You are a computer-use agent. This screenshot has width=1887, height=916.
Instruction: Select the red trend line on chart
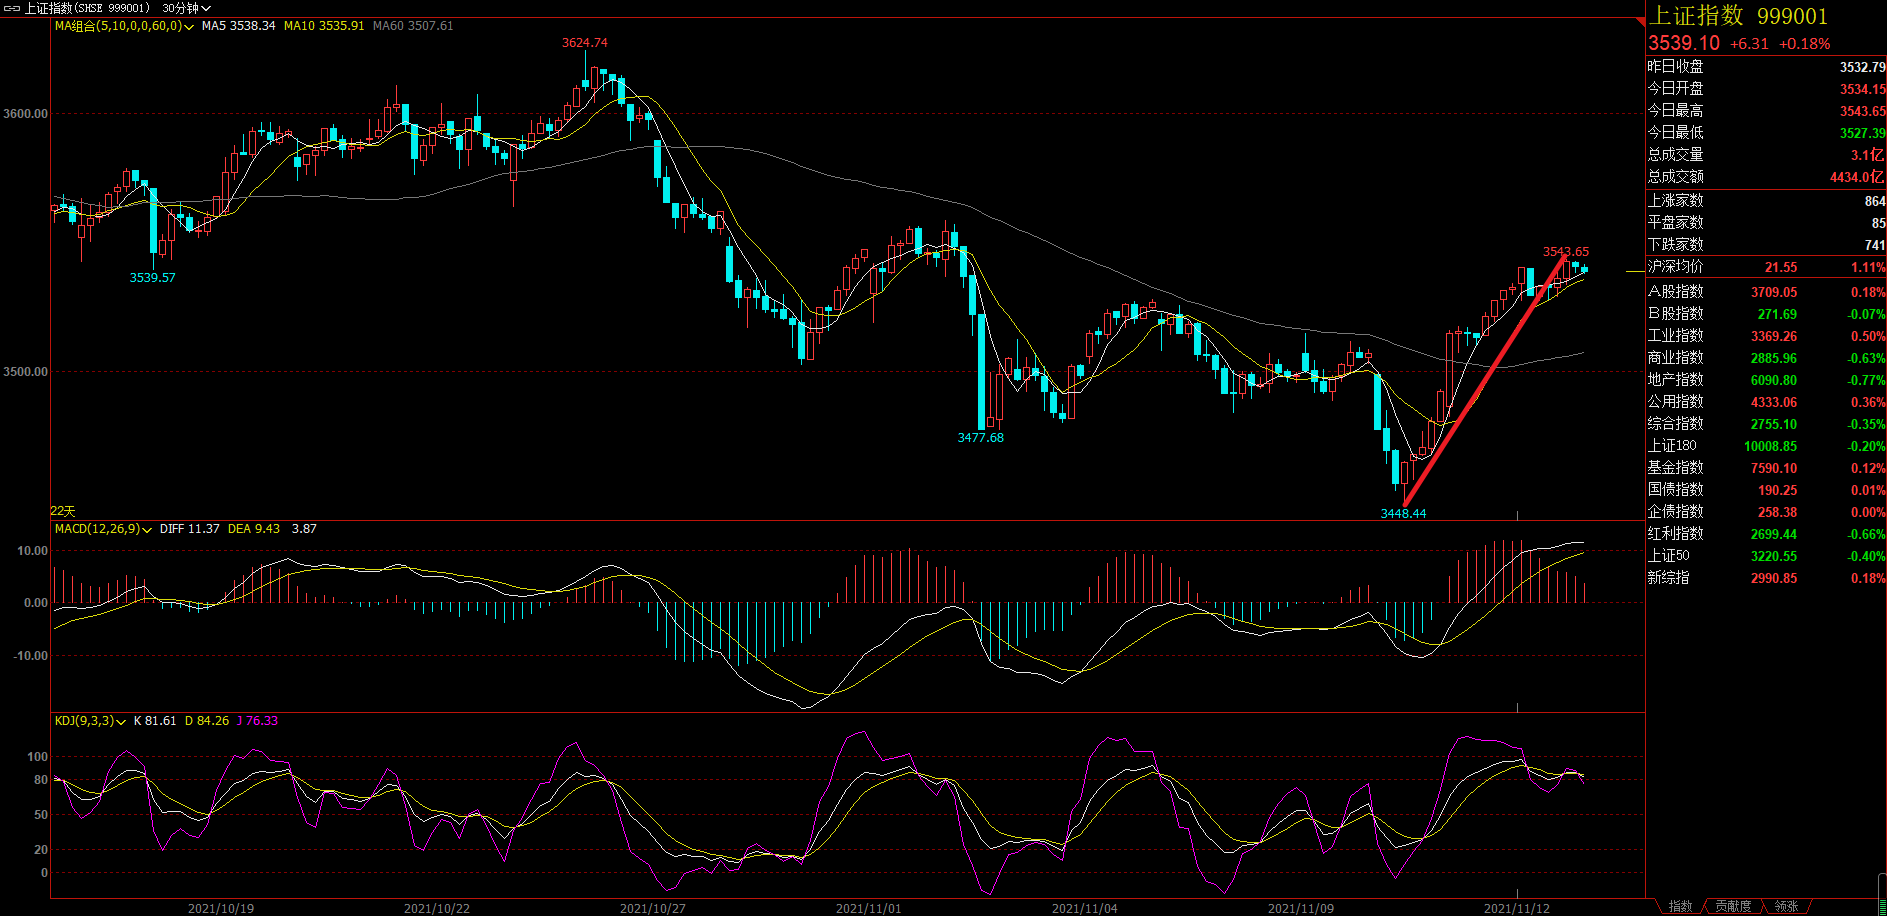tap(1485, 380)
